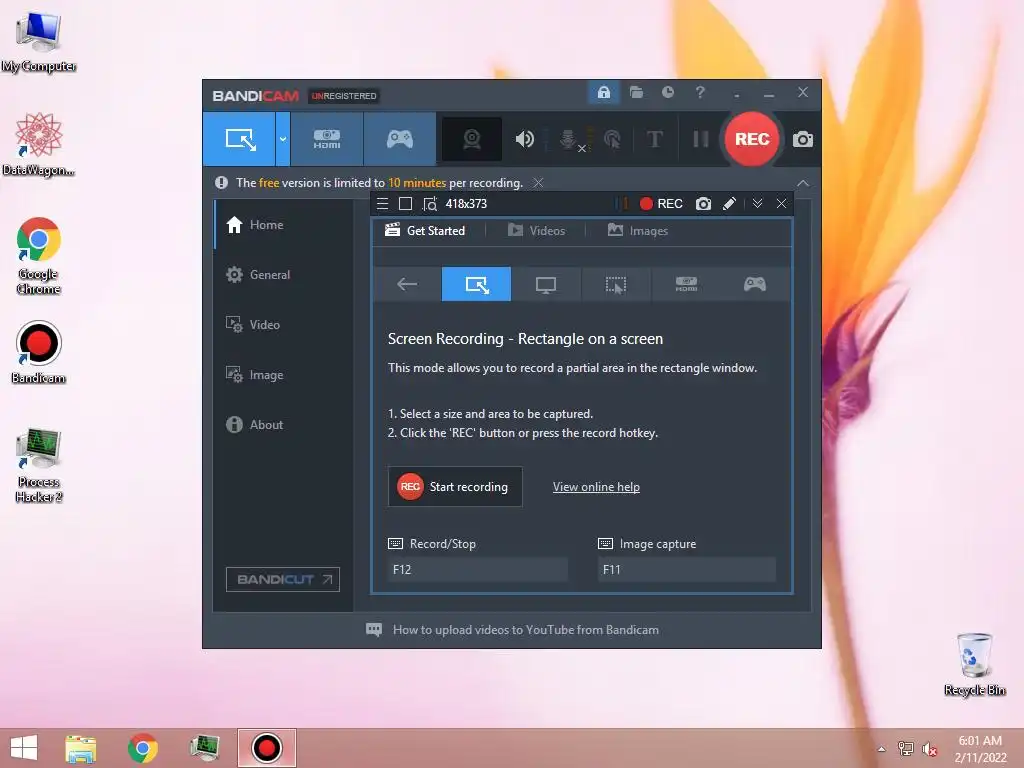The image size is (1024, 768).
Task: Collapse the panel with the up chevron
Action: (803, 184)
